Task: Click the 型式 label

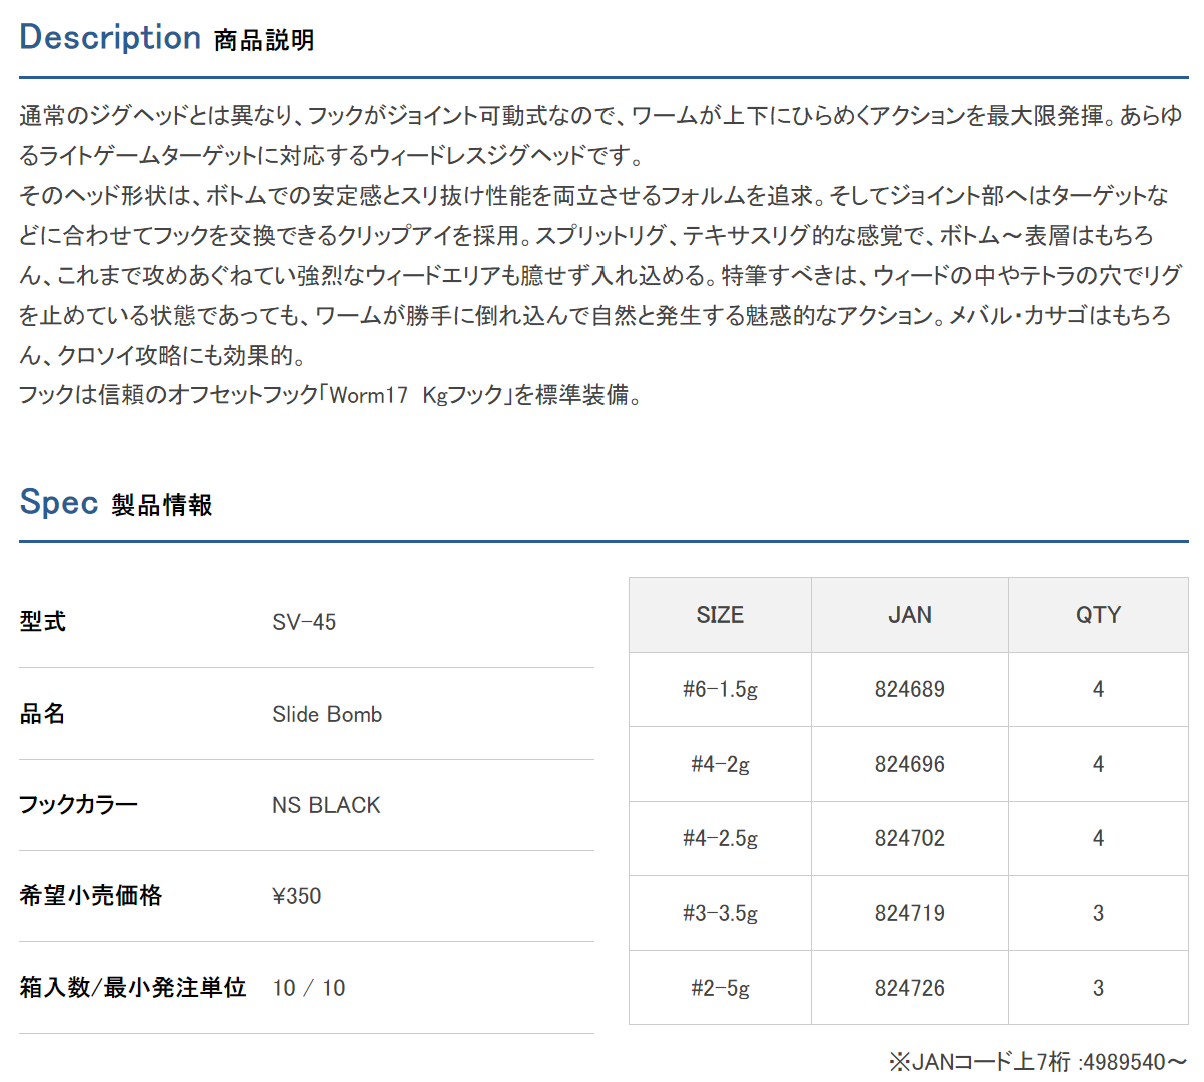Action: [43, 622]
